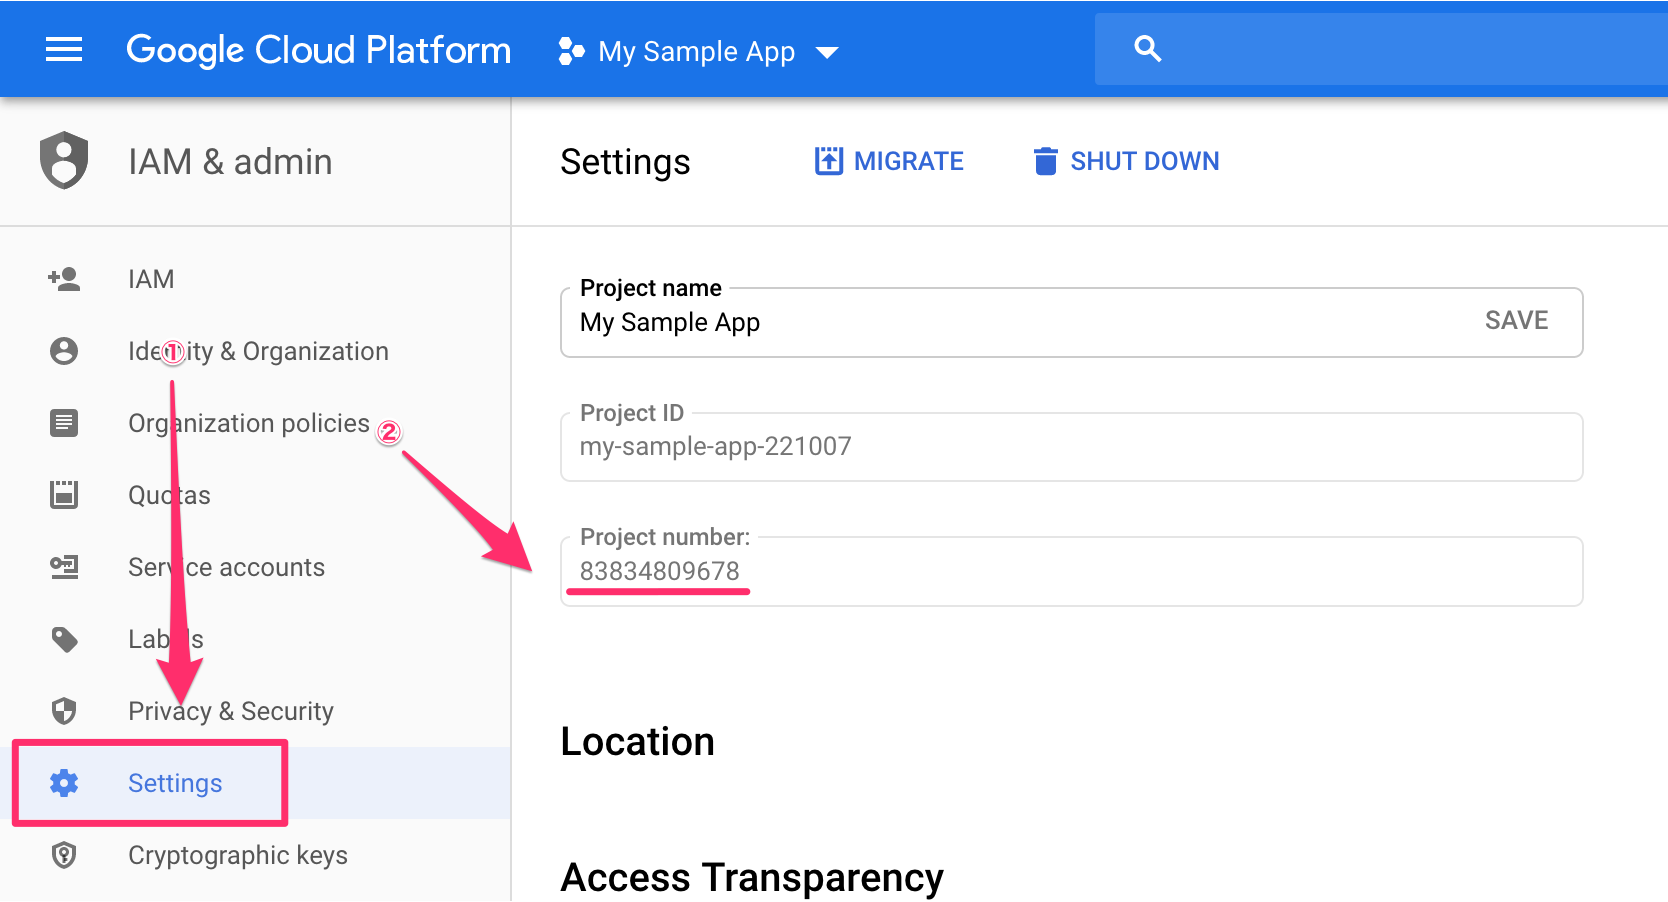The height and width of the screenshot is (902, 1668).
Task: Click the project number 83834809678
Action: (x=660, y=571)
